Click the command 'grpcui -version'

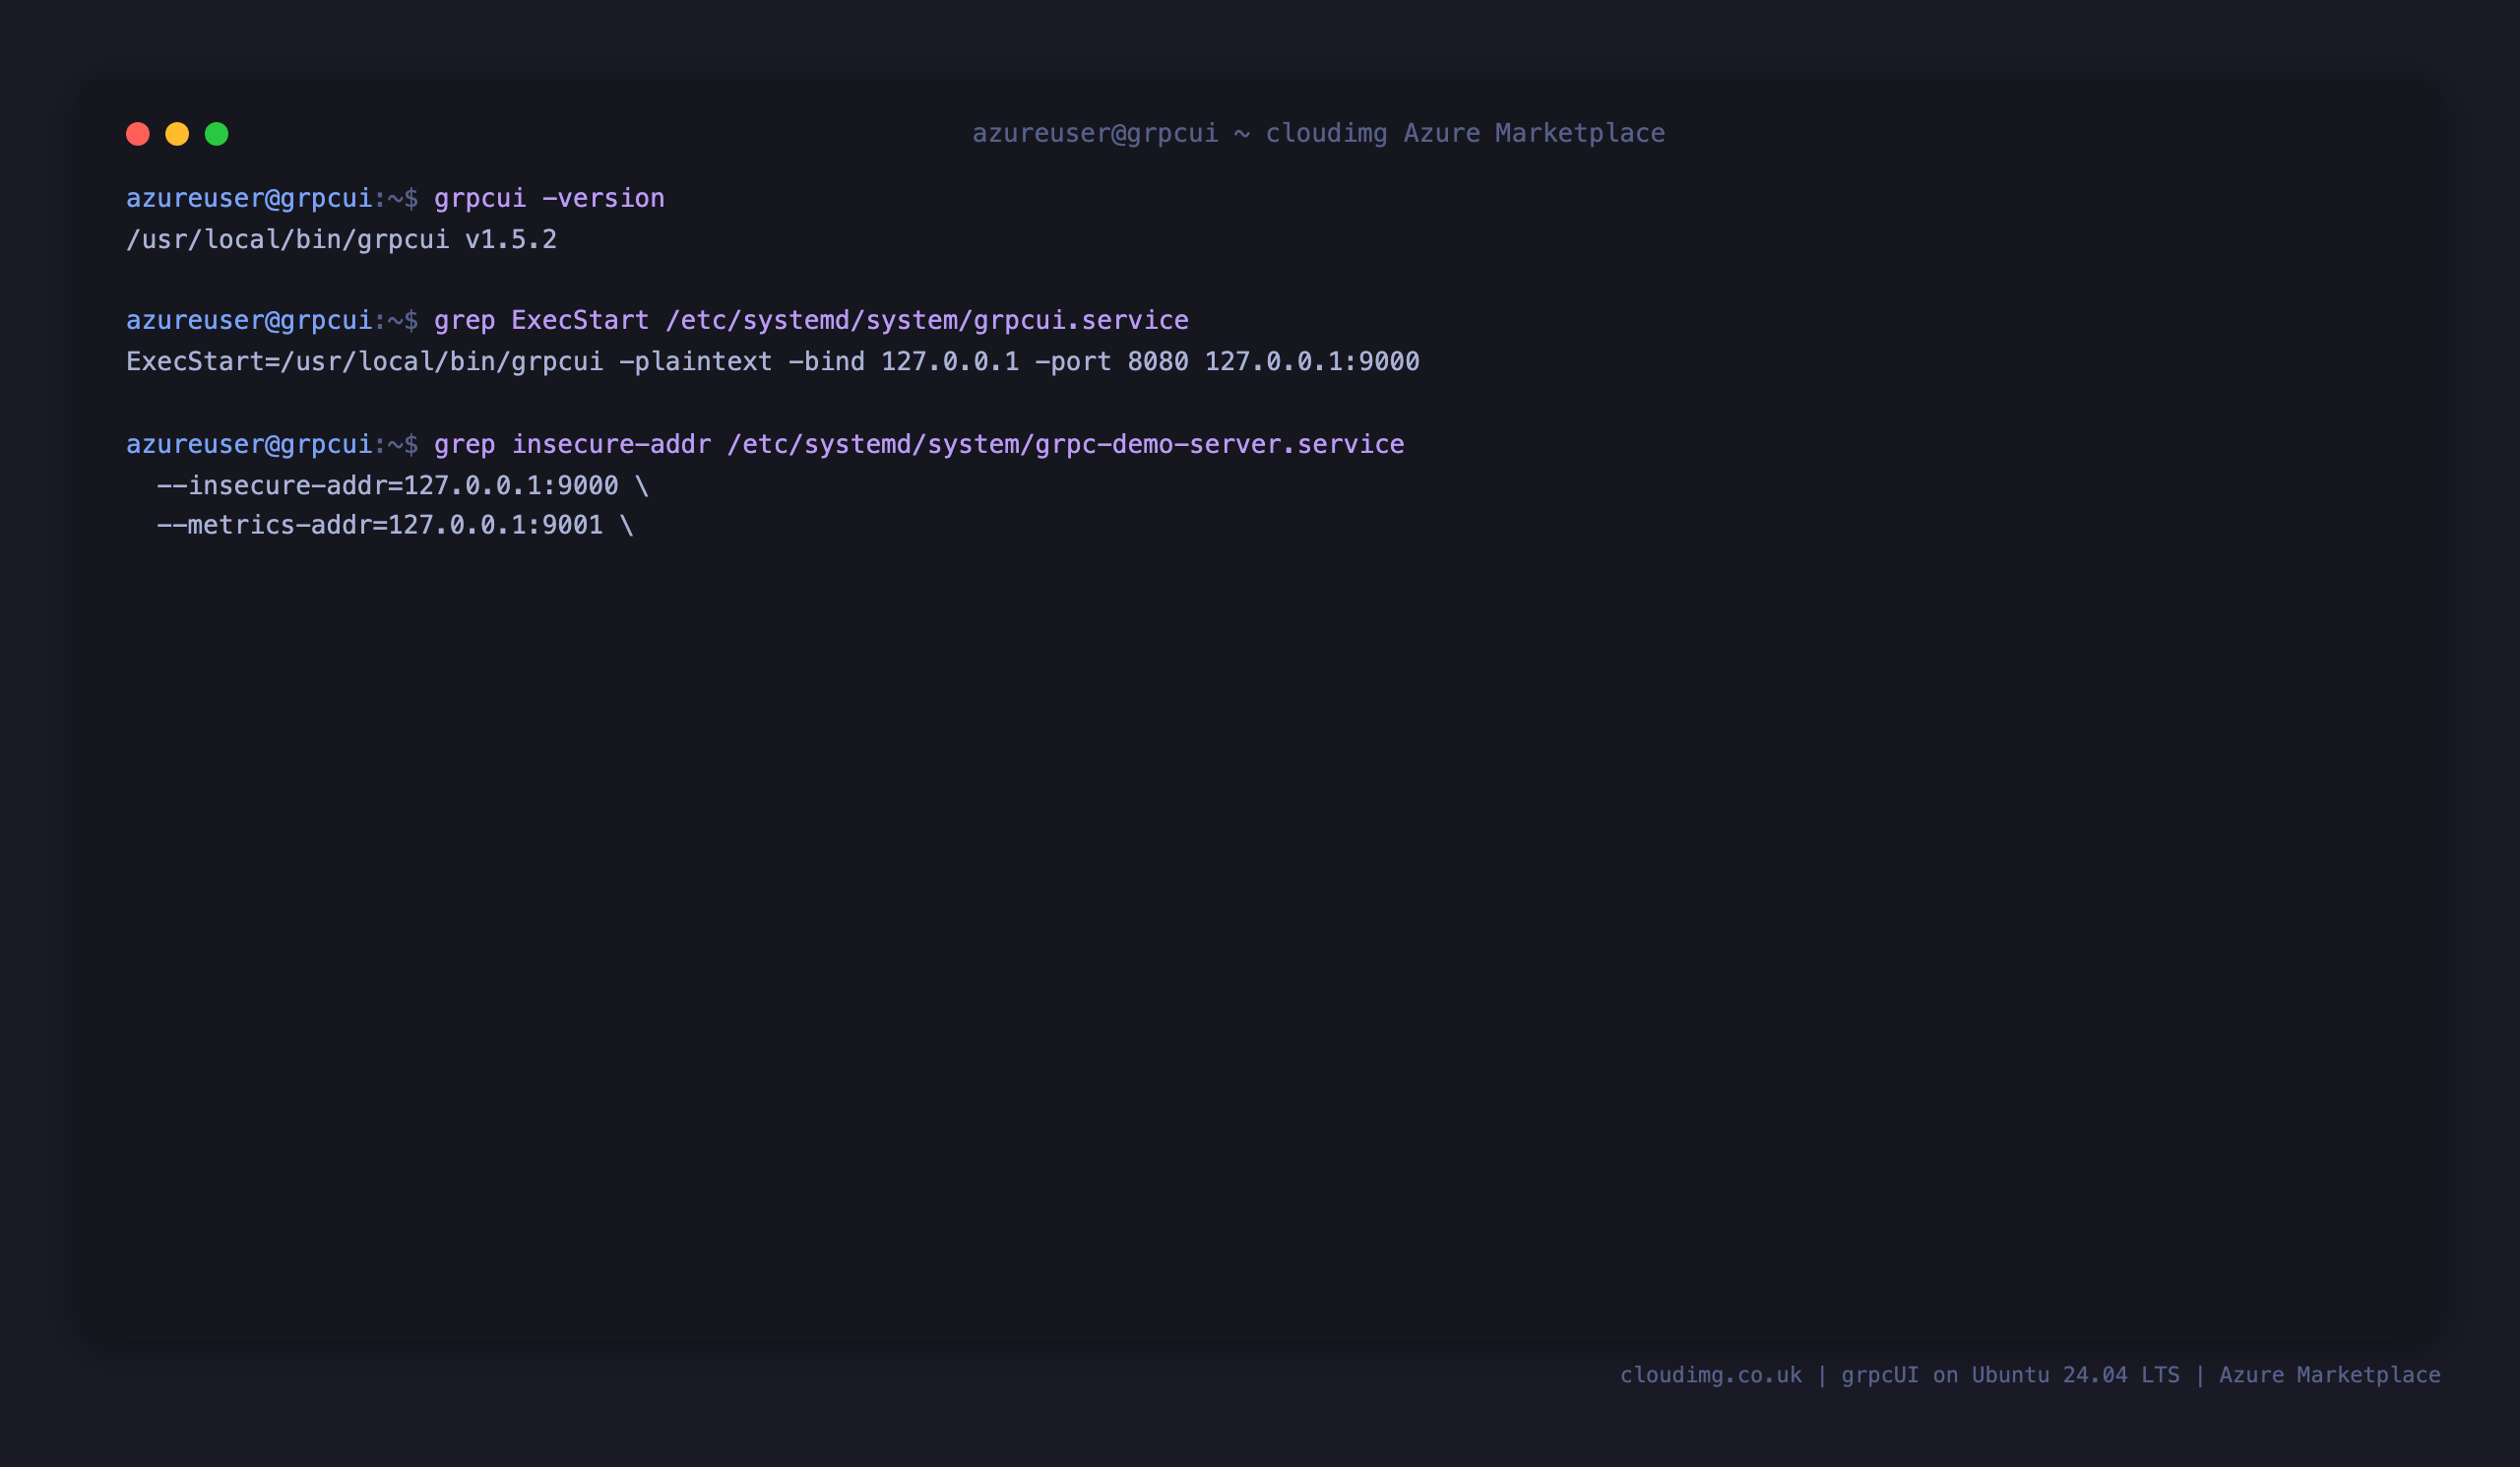click(549, 198)
